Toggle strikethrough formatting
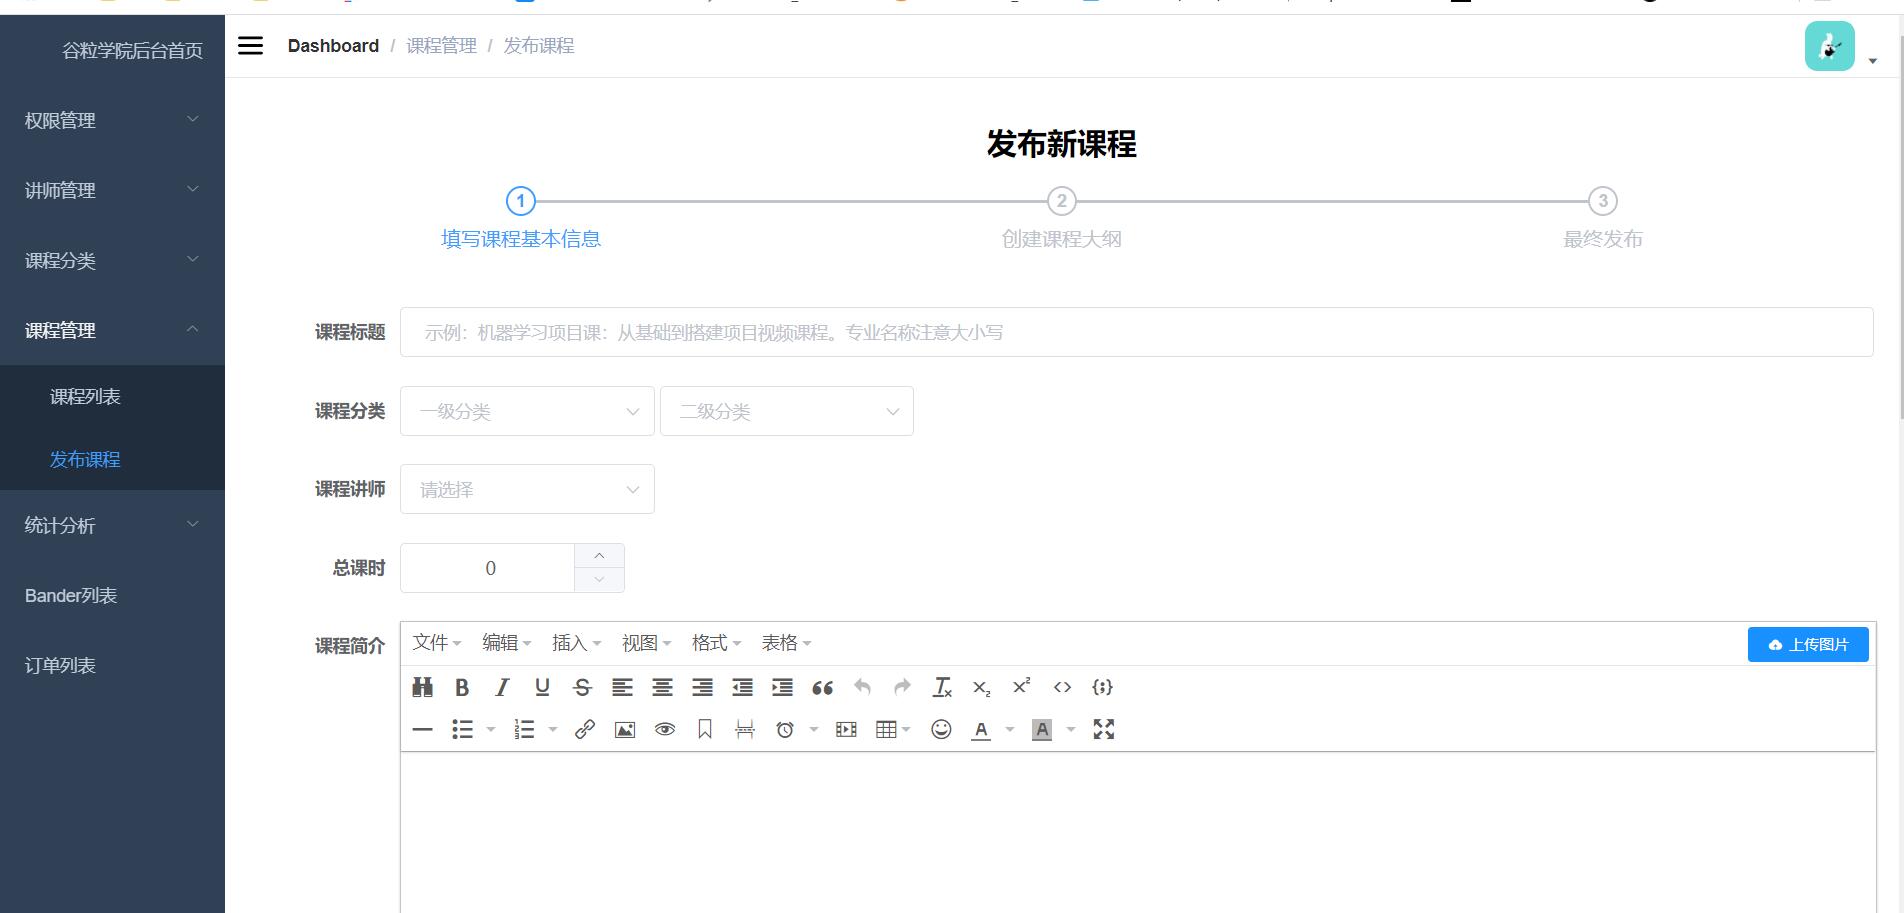This screenshot has height=913, width=1904. 582,687
